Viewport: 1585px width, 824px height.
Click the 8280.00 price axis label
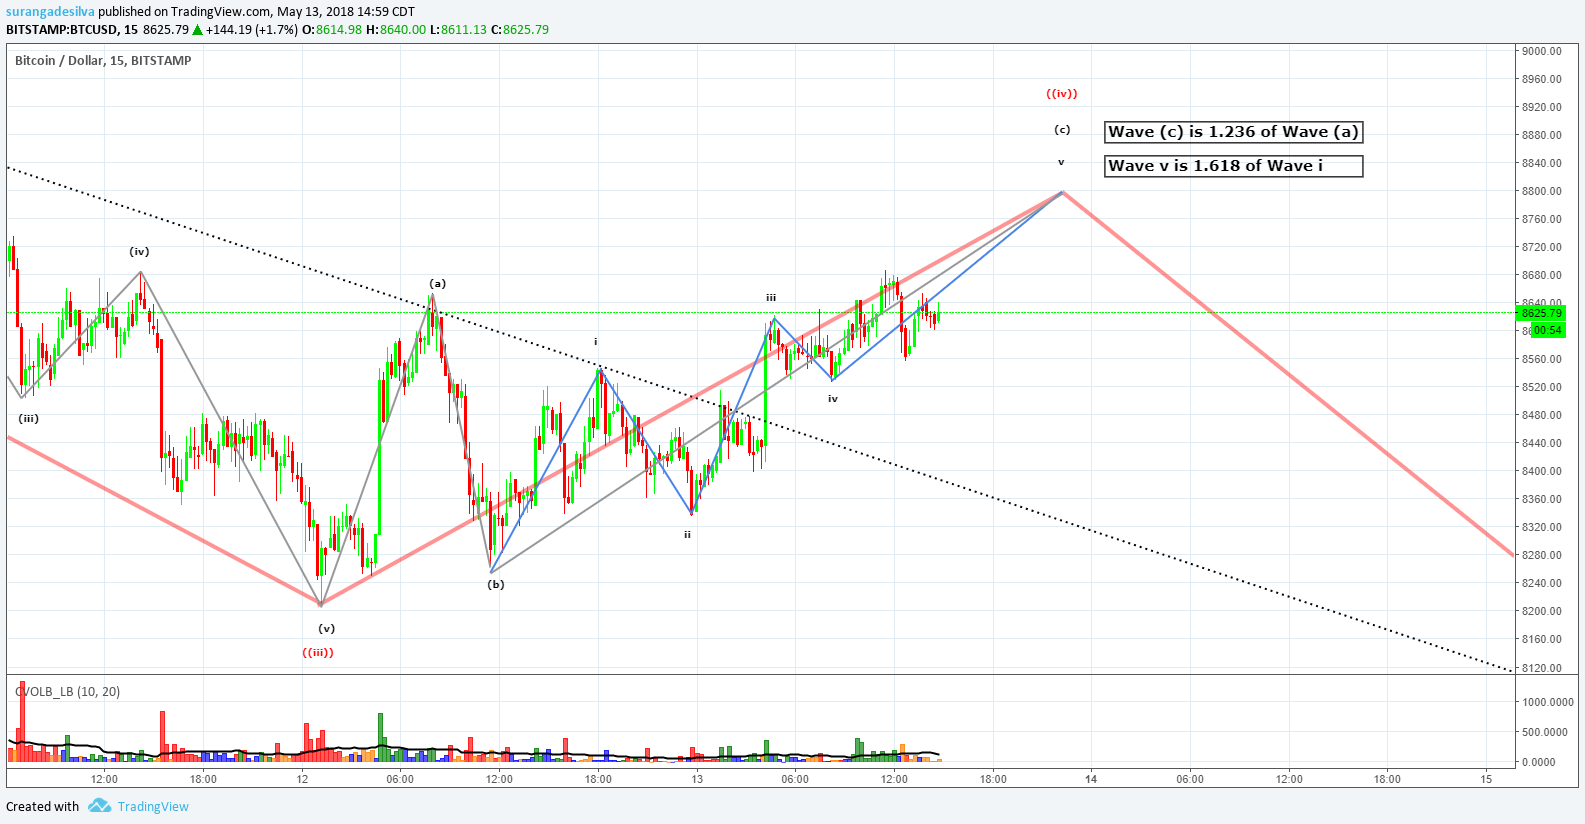point(1542,555)
